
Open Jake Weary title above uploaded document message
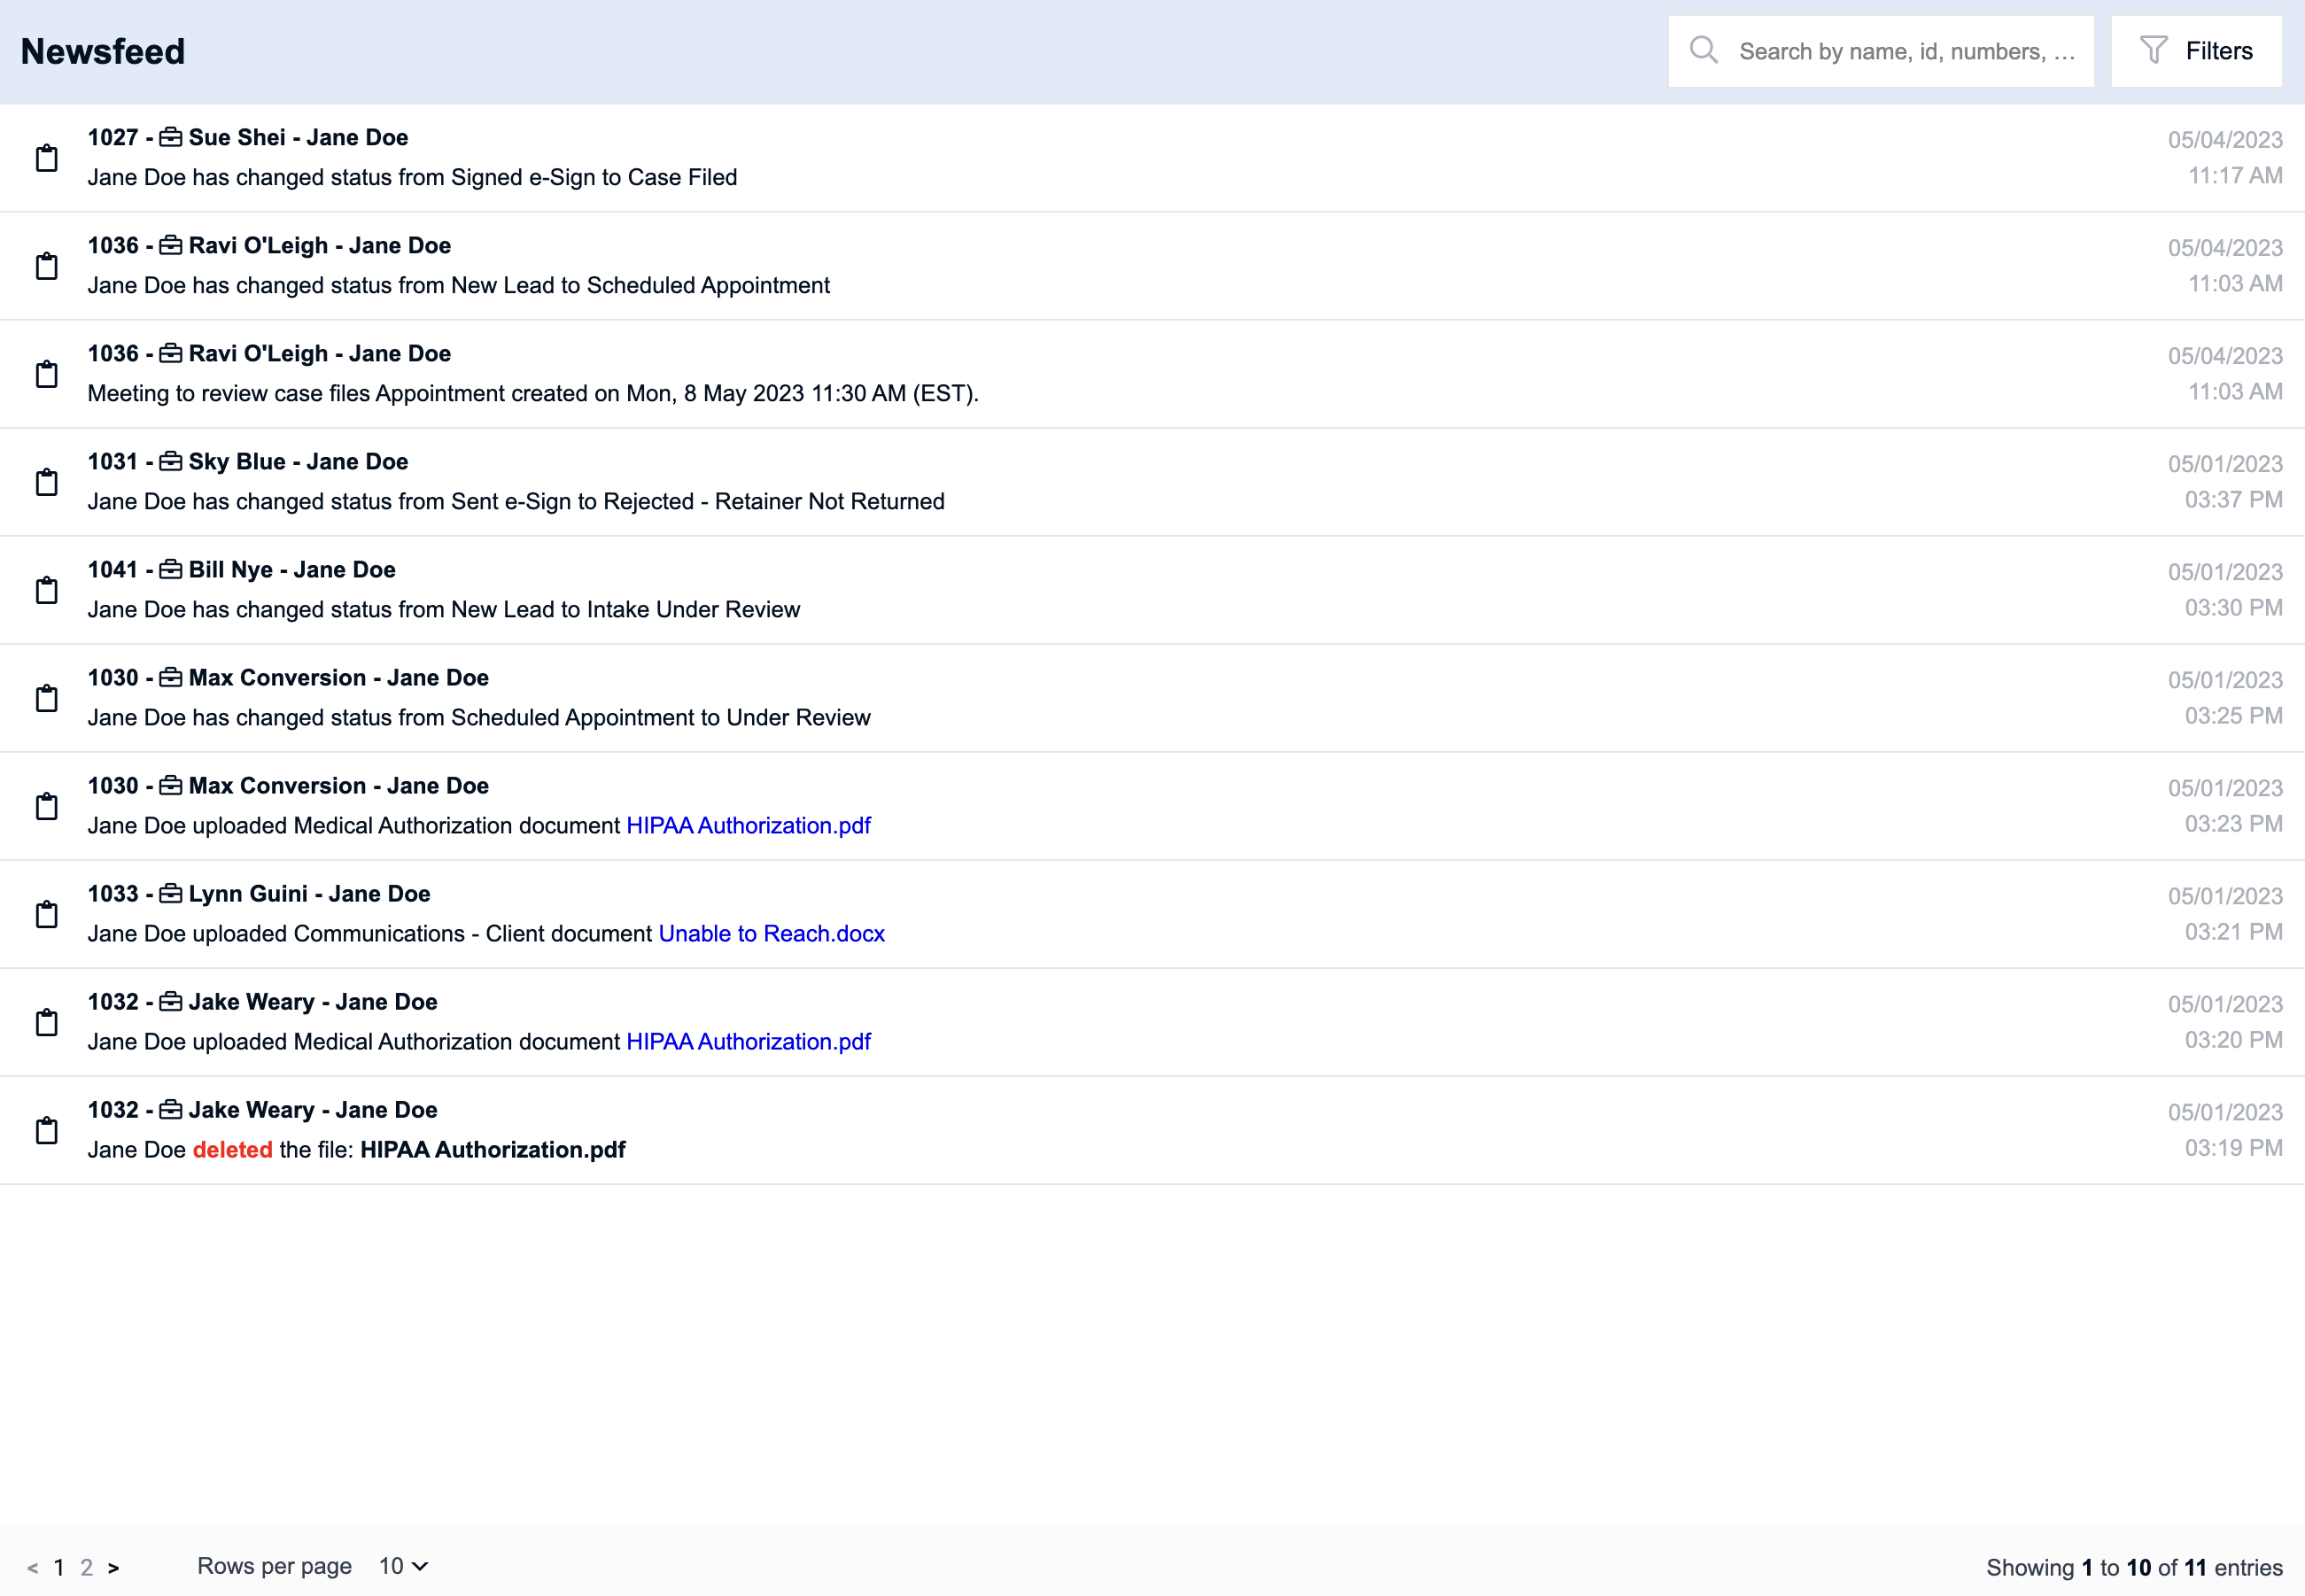[x=262, y=1001]
